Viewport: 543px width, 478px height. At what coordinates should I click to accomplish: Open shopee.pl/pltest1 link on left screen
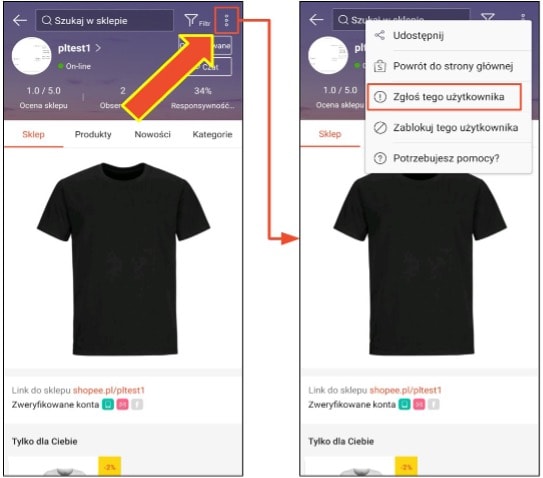(109, 390)
